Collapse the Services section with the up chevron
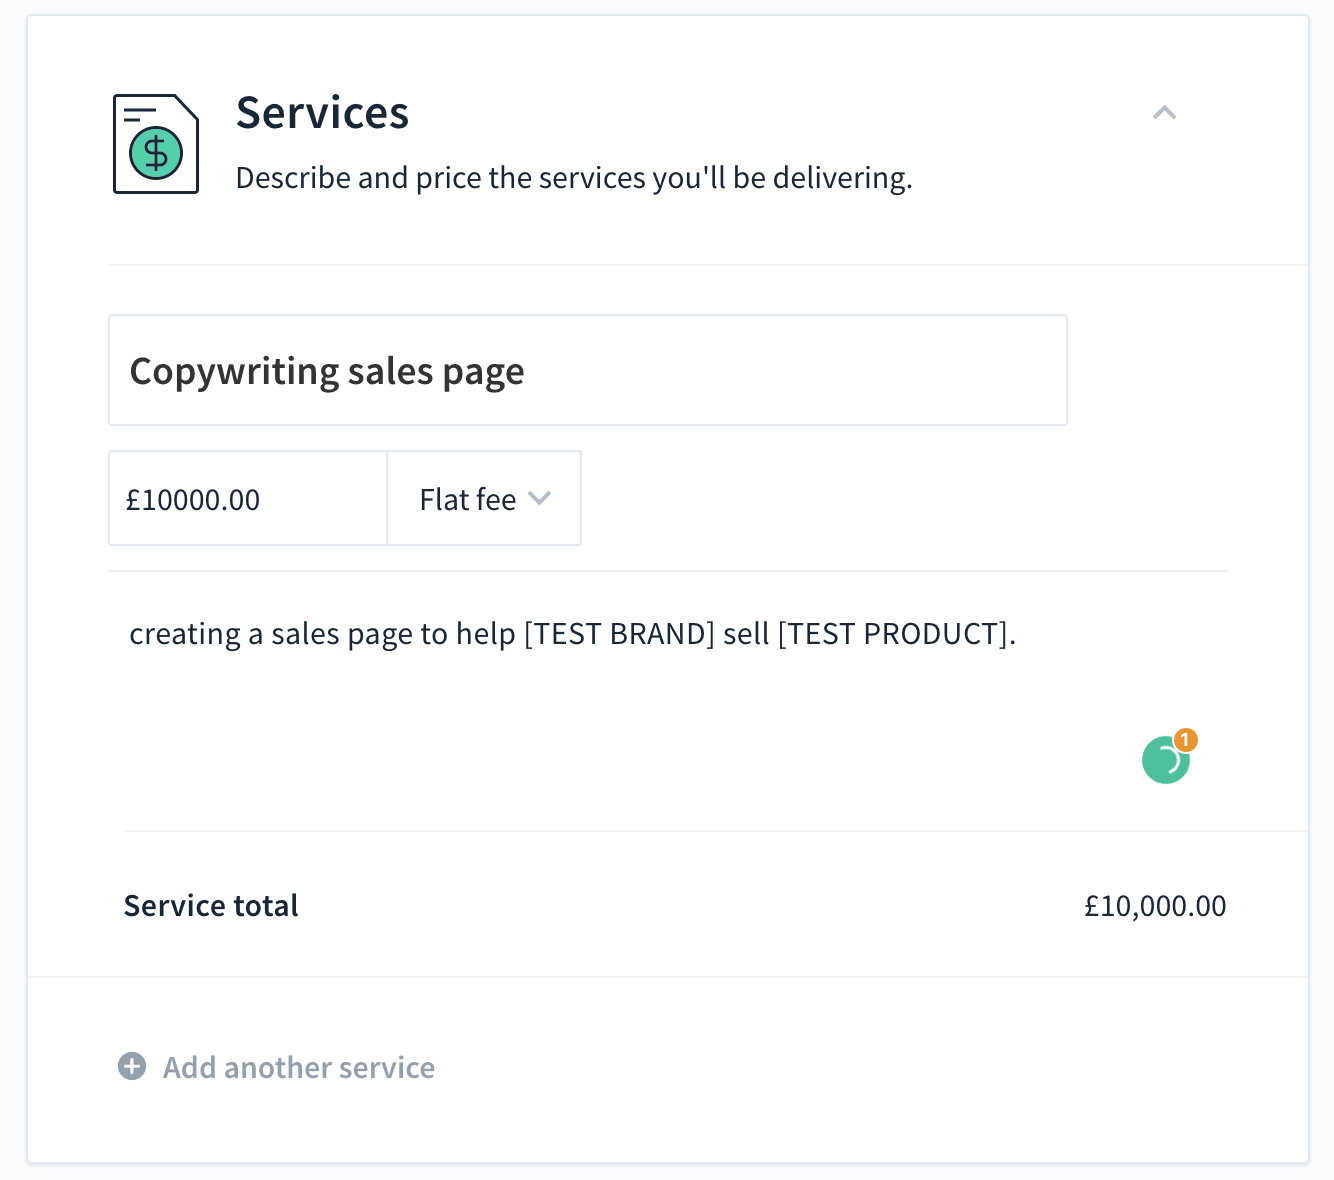This screenshot has width=1334, height=1180. (1164, 113)
